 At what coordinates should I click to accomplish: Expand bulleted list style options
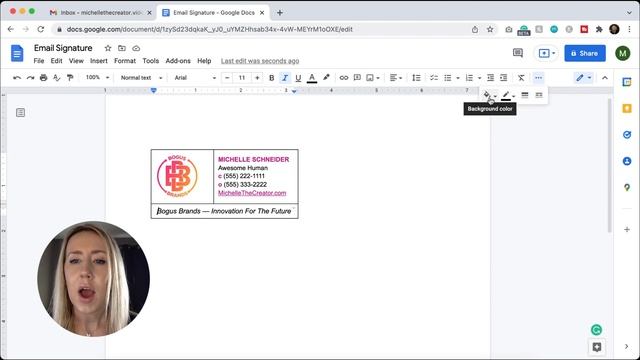tap(458, 78)
